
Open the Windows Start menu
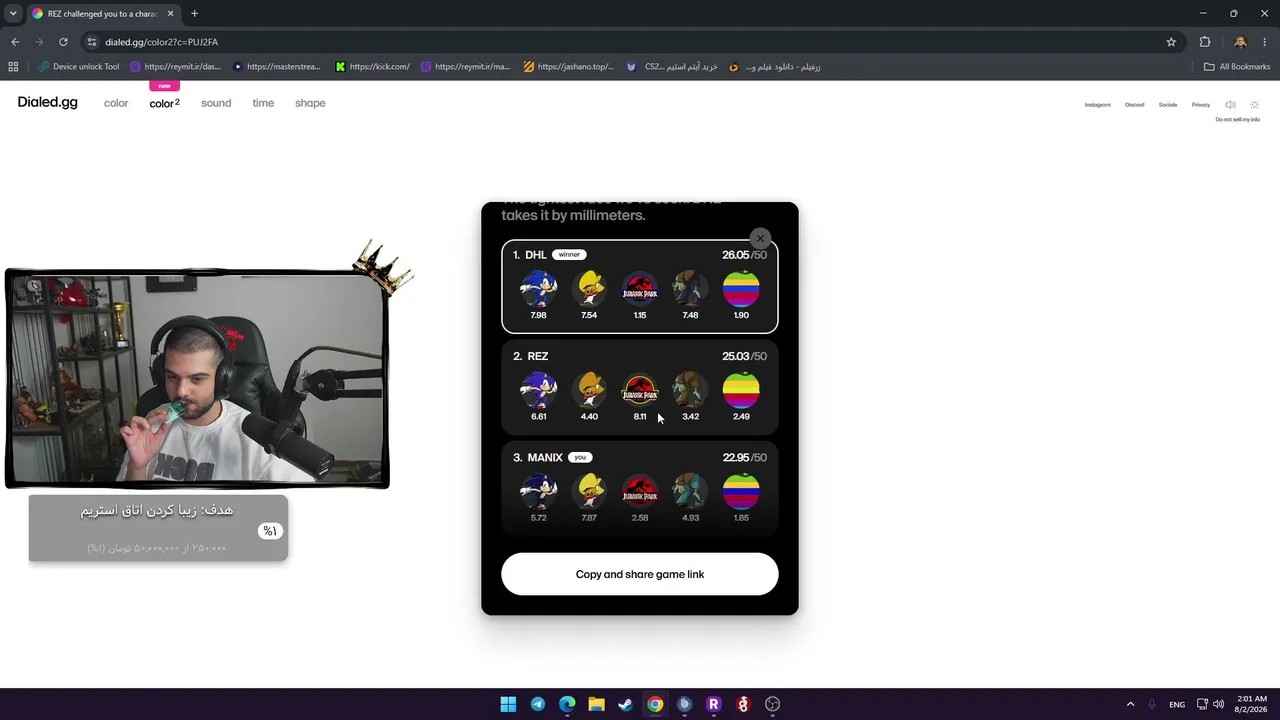[x=508, y=704]
